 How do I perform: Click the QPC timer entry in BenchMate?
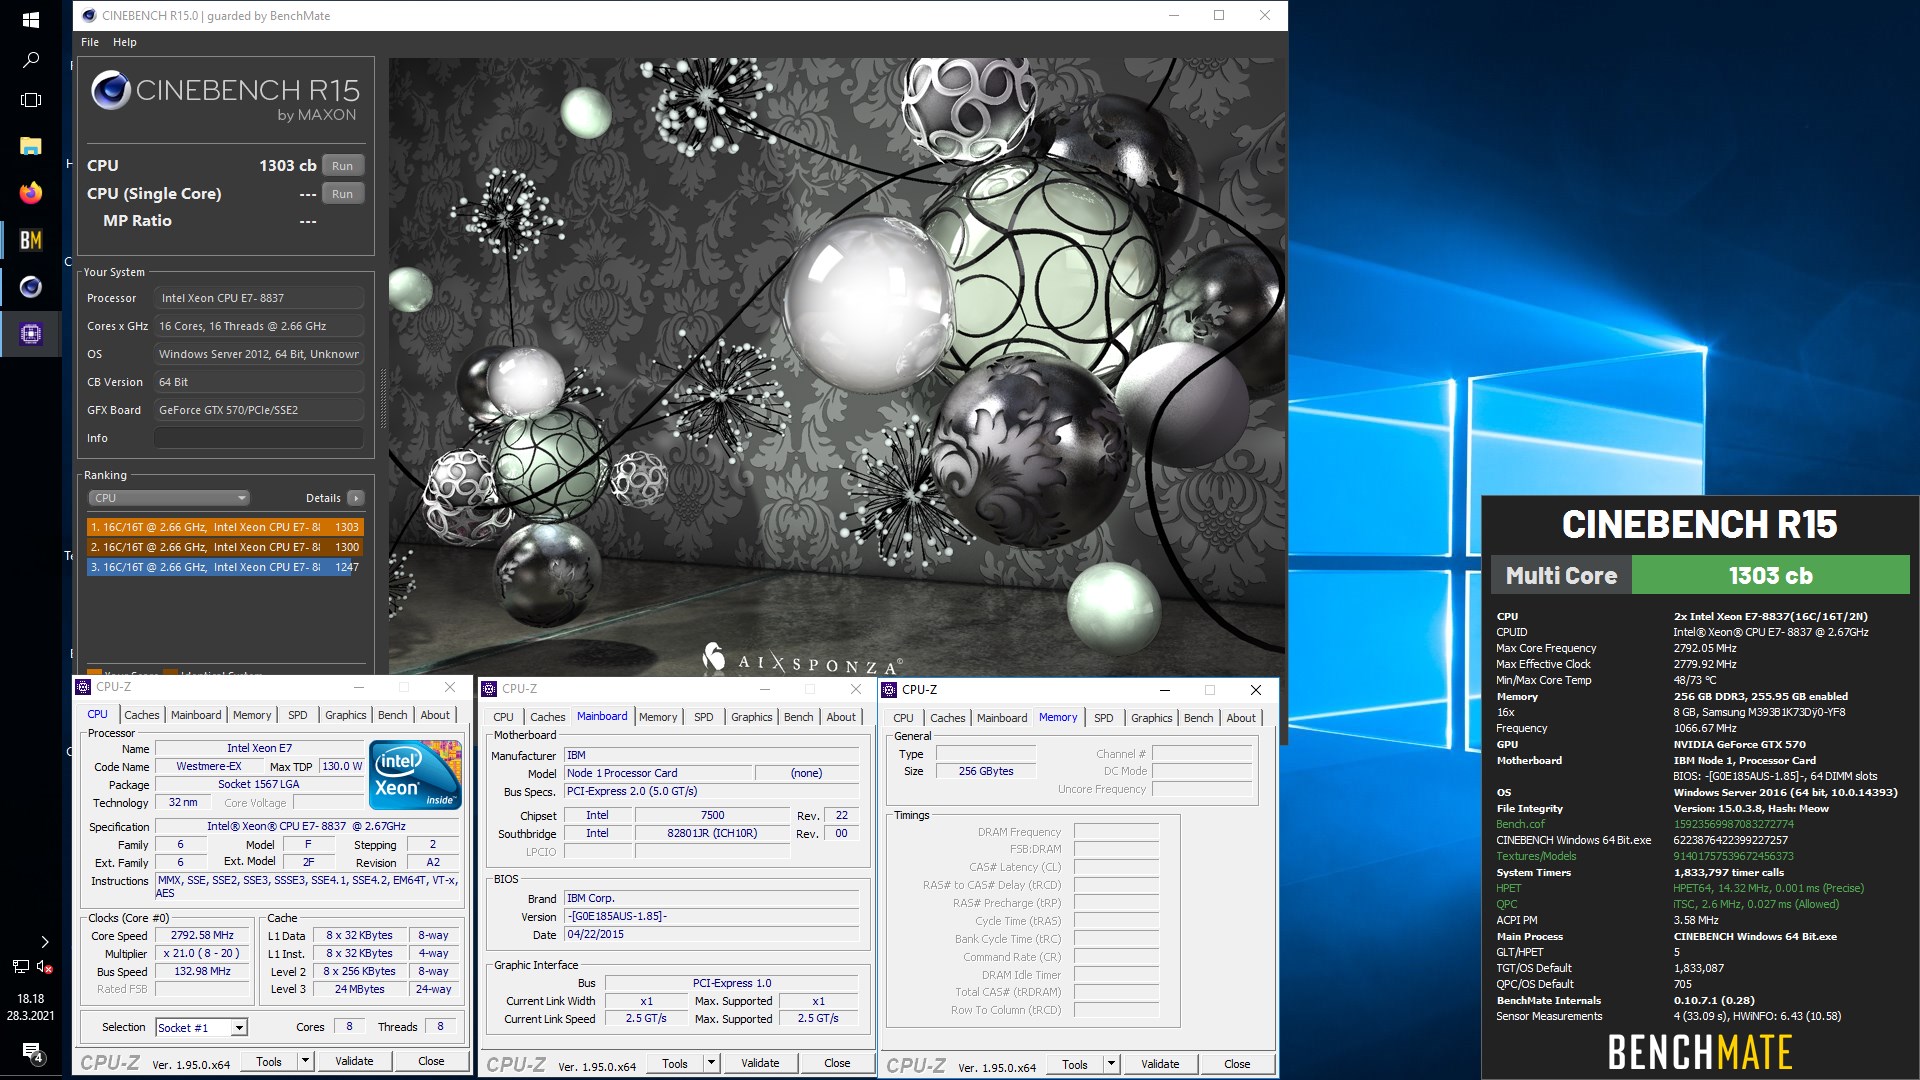(x=1507, y=905)
